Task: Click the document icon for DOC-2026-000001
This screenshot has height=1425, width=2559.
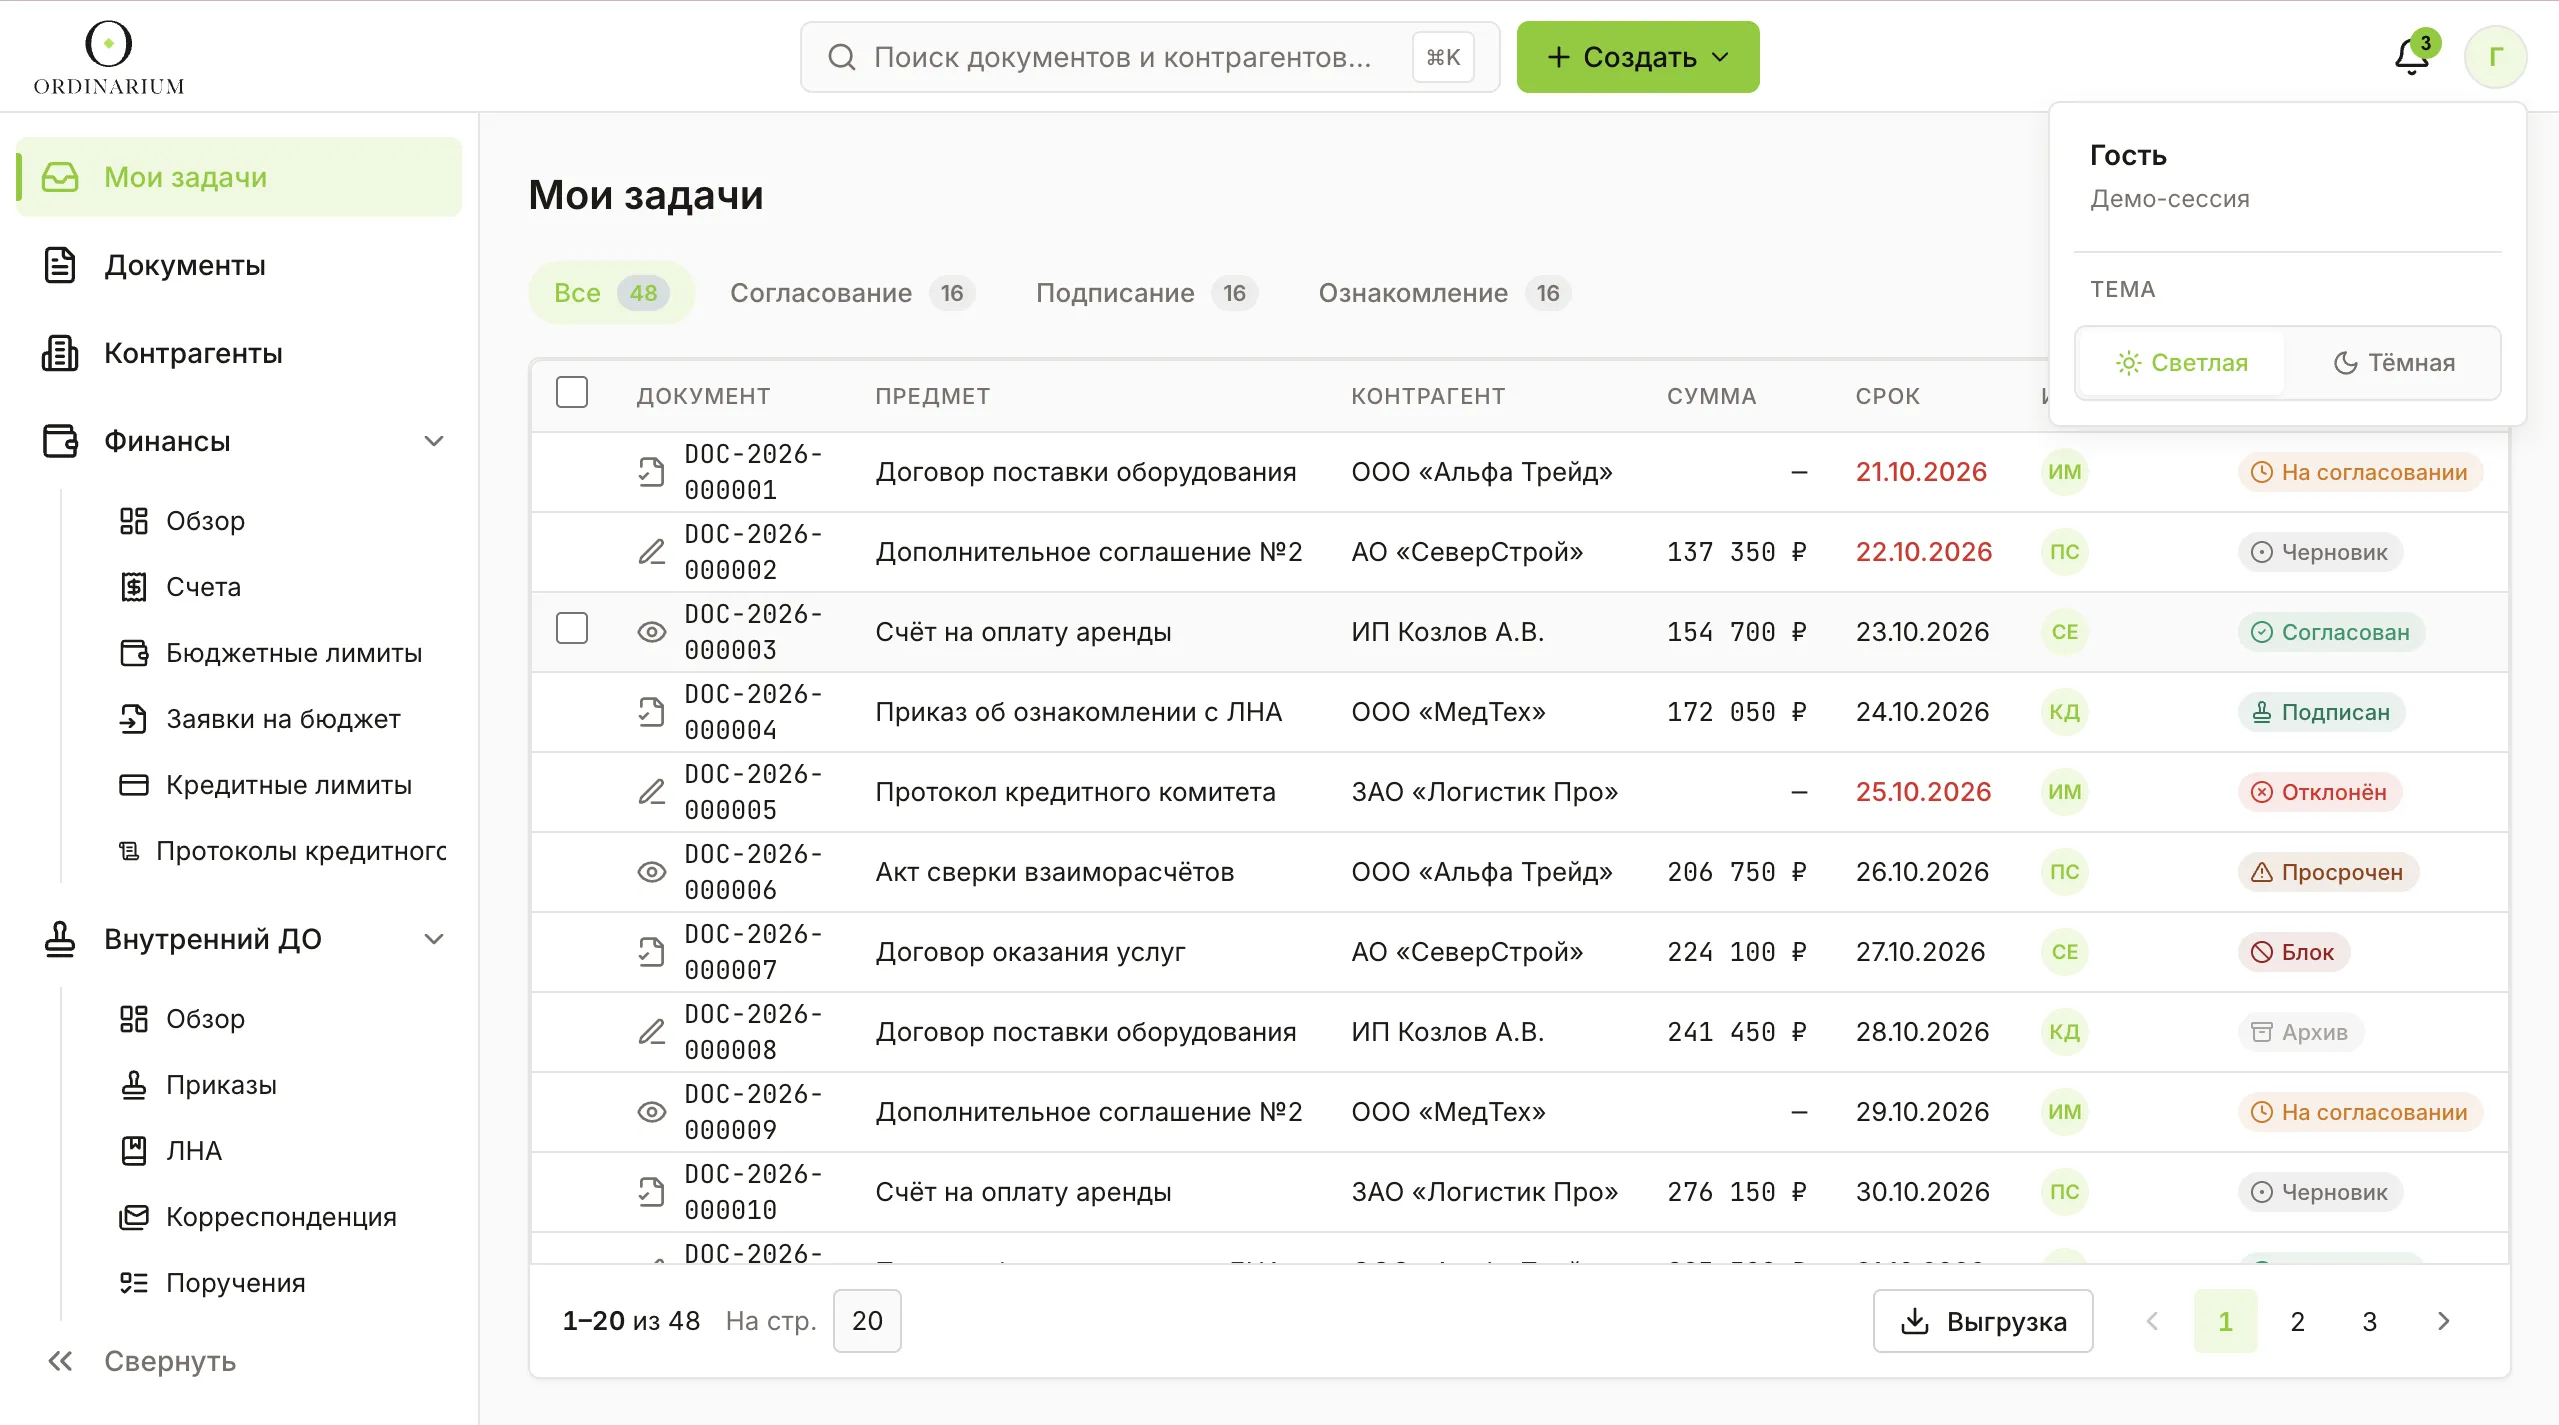Action: coord(651,472)
